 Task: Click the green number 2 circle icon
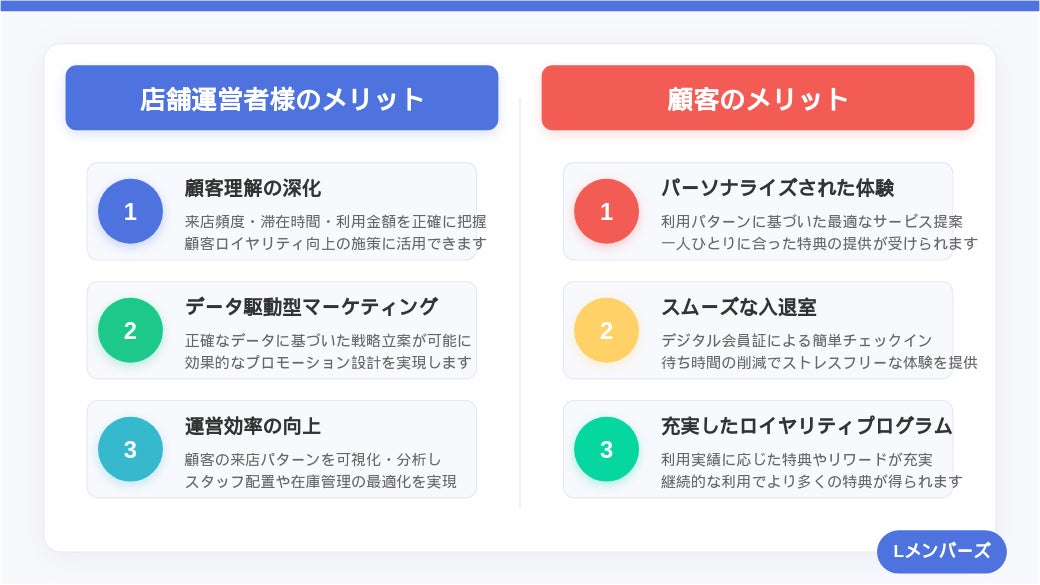click(x=130, y=330)
